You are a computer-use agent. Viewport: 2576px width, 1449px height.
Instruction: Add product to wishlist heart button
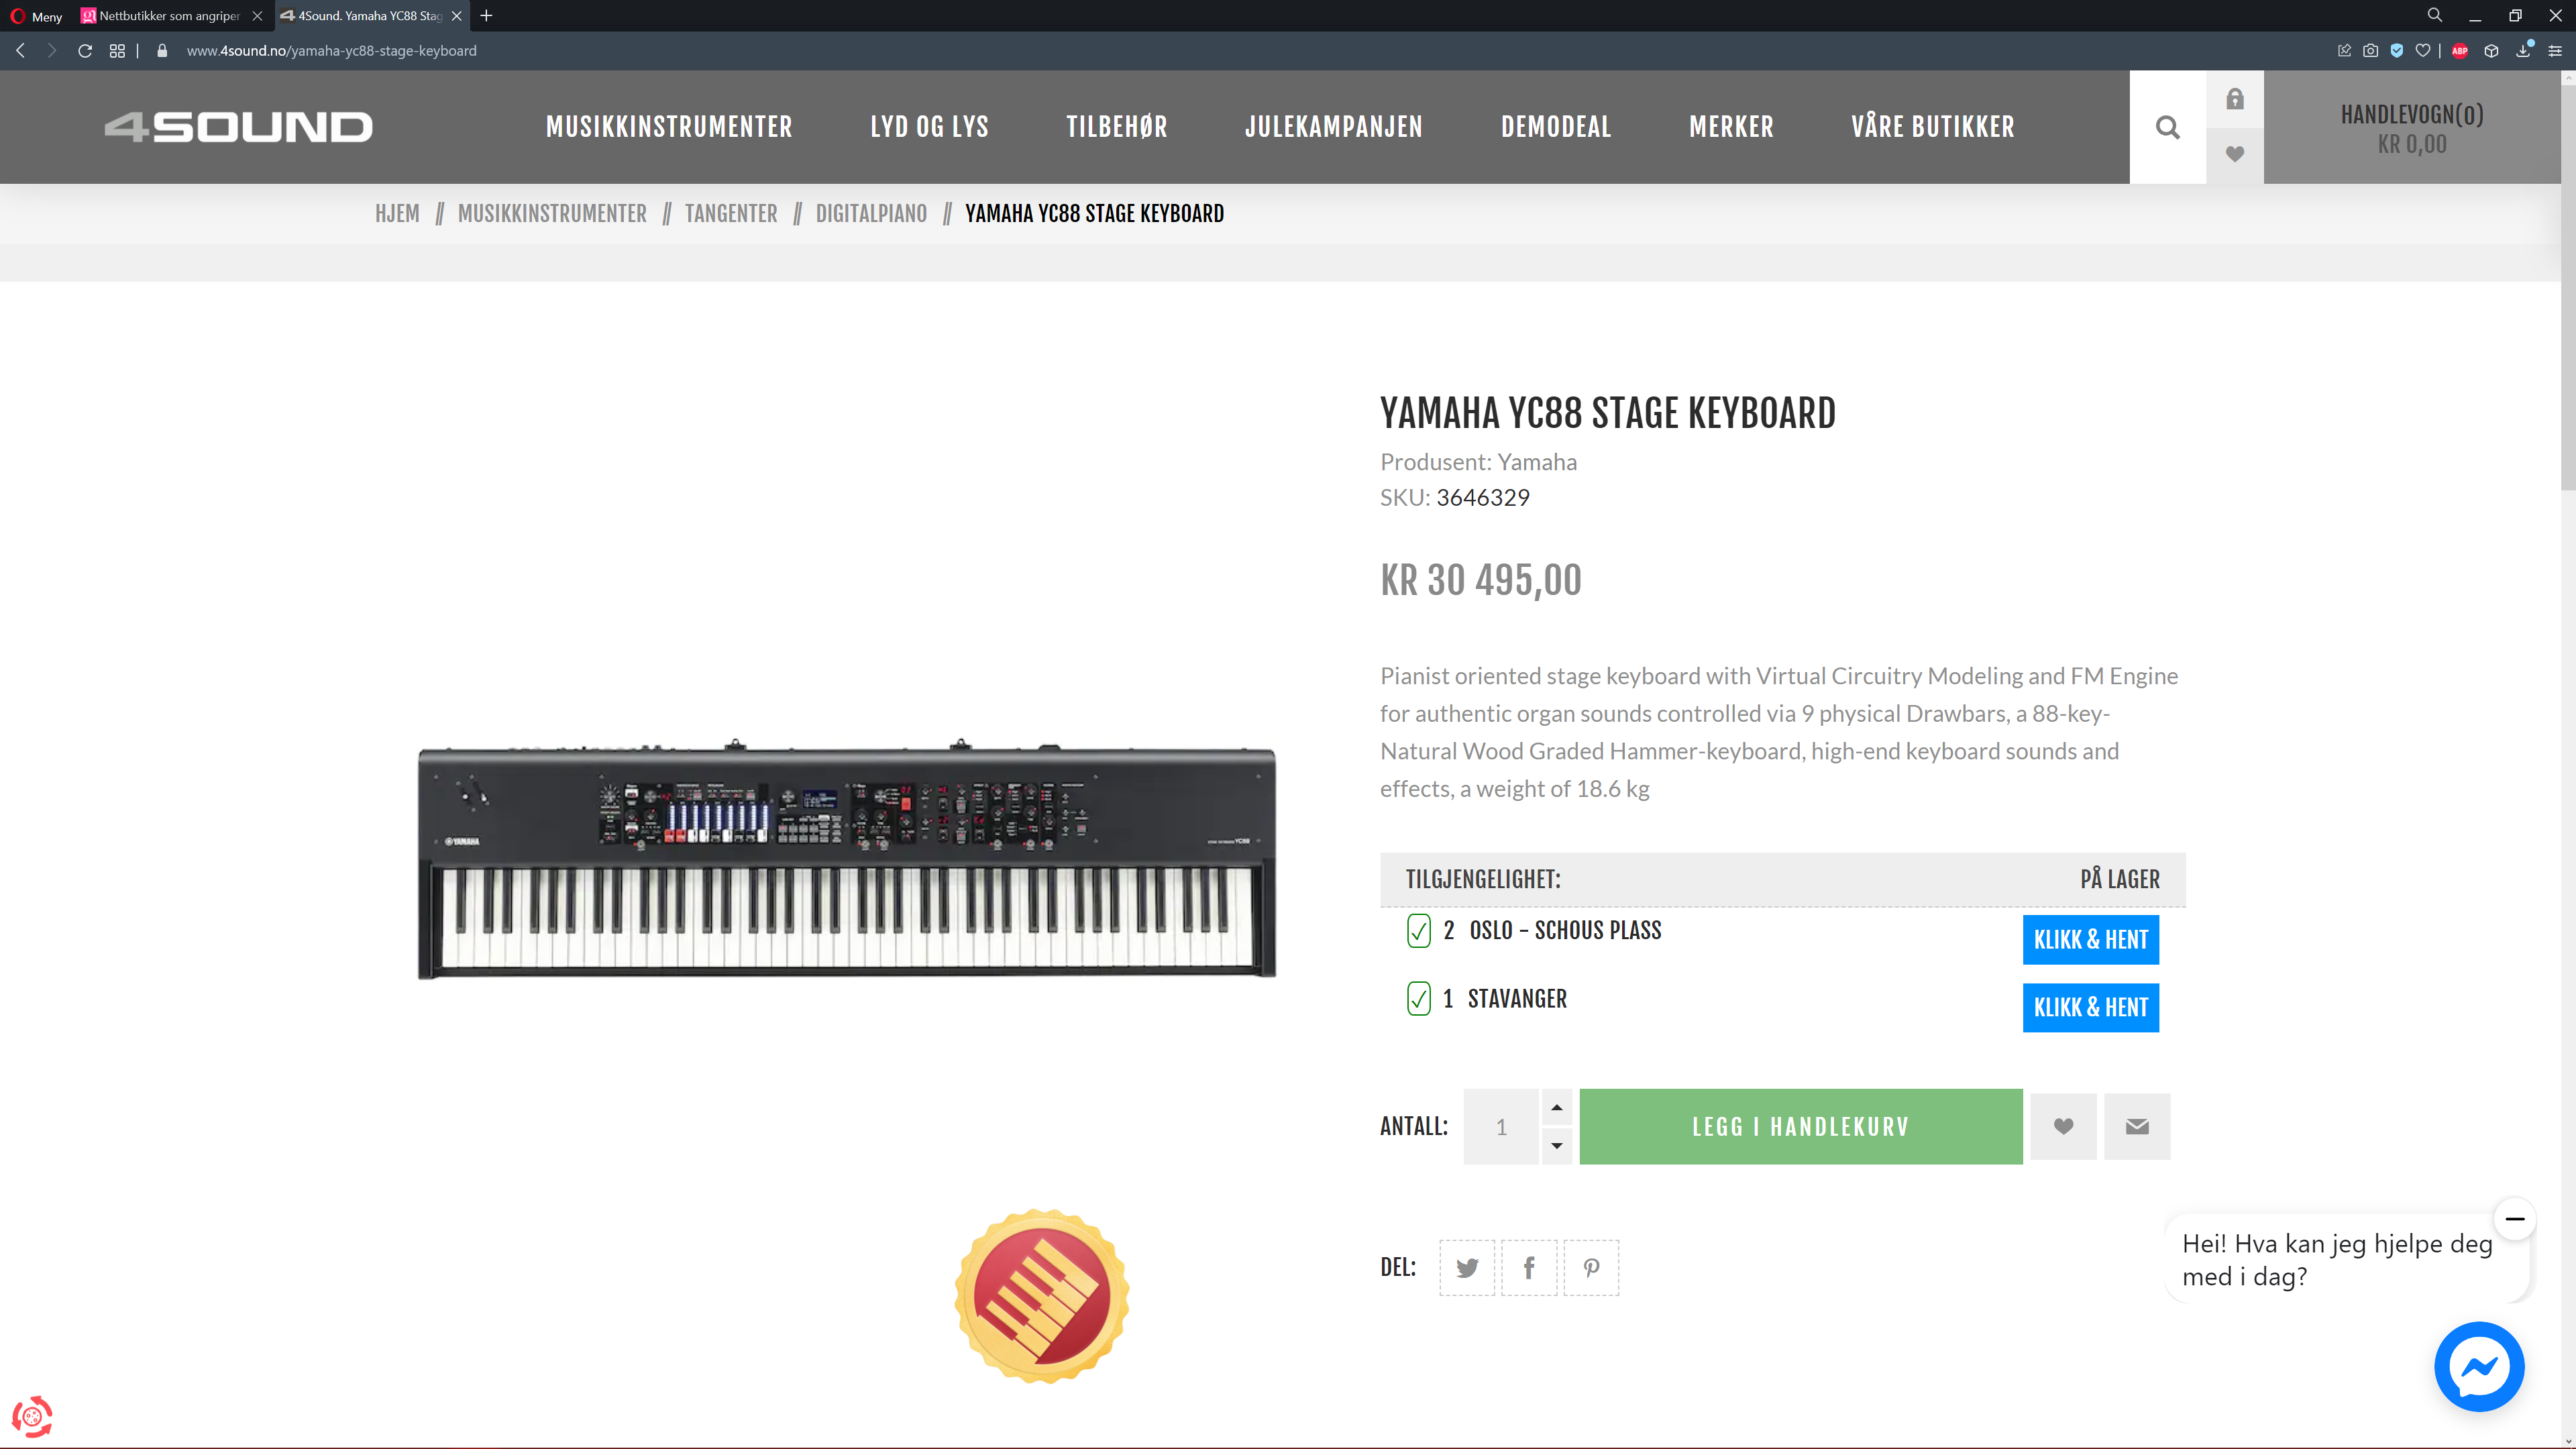click(x=2063, y=1126)
